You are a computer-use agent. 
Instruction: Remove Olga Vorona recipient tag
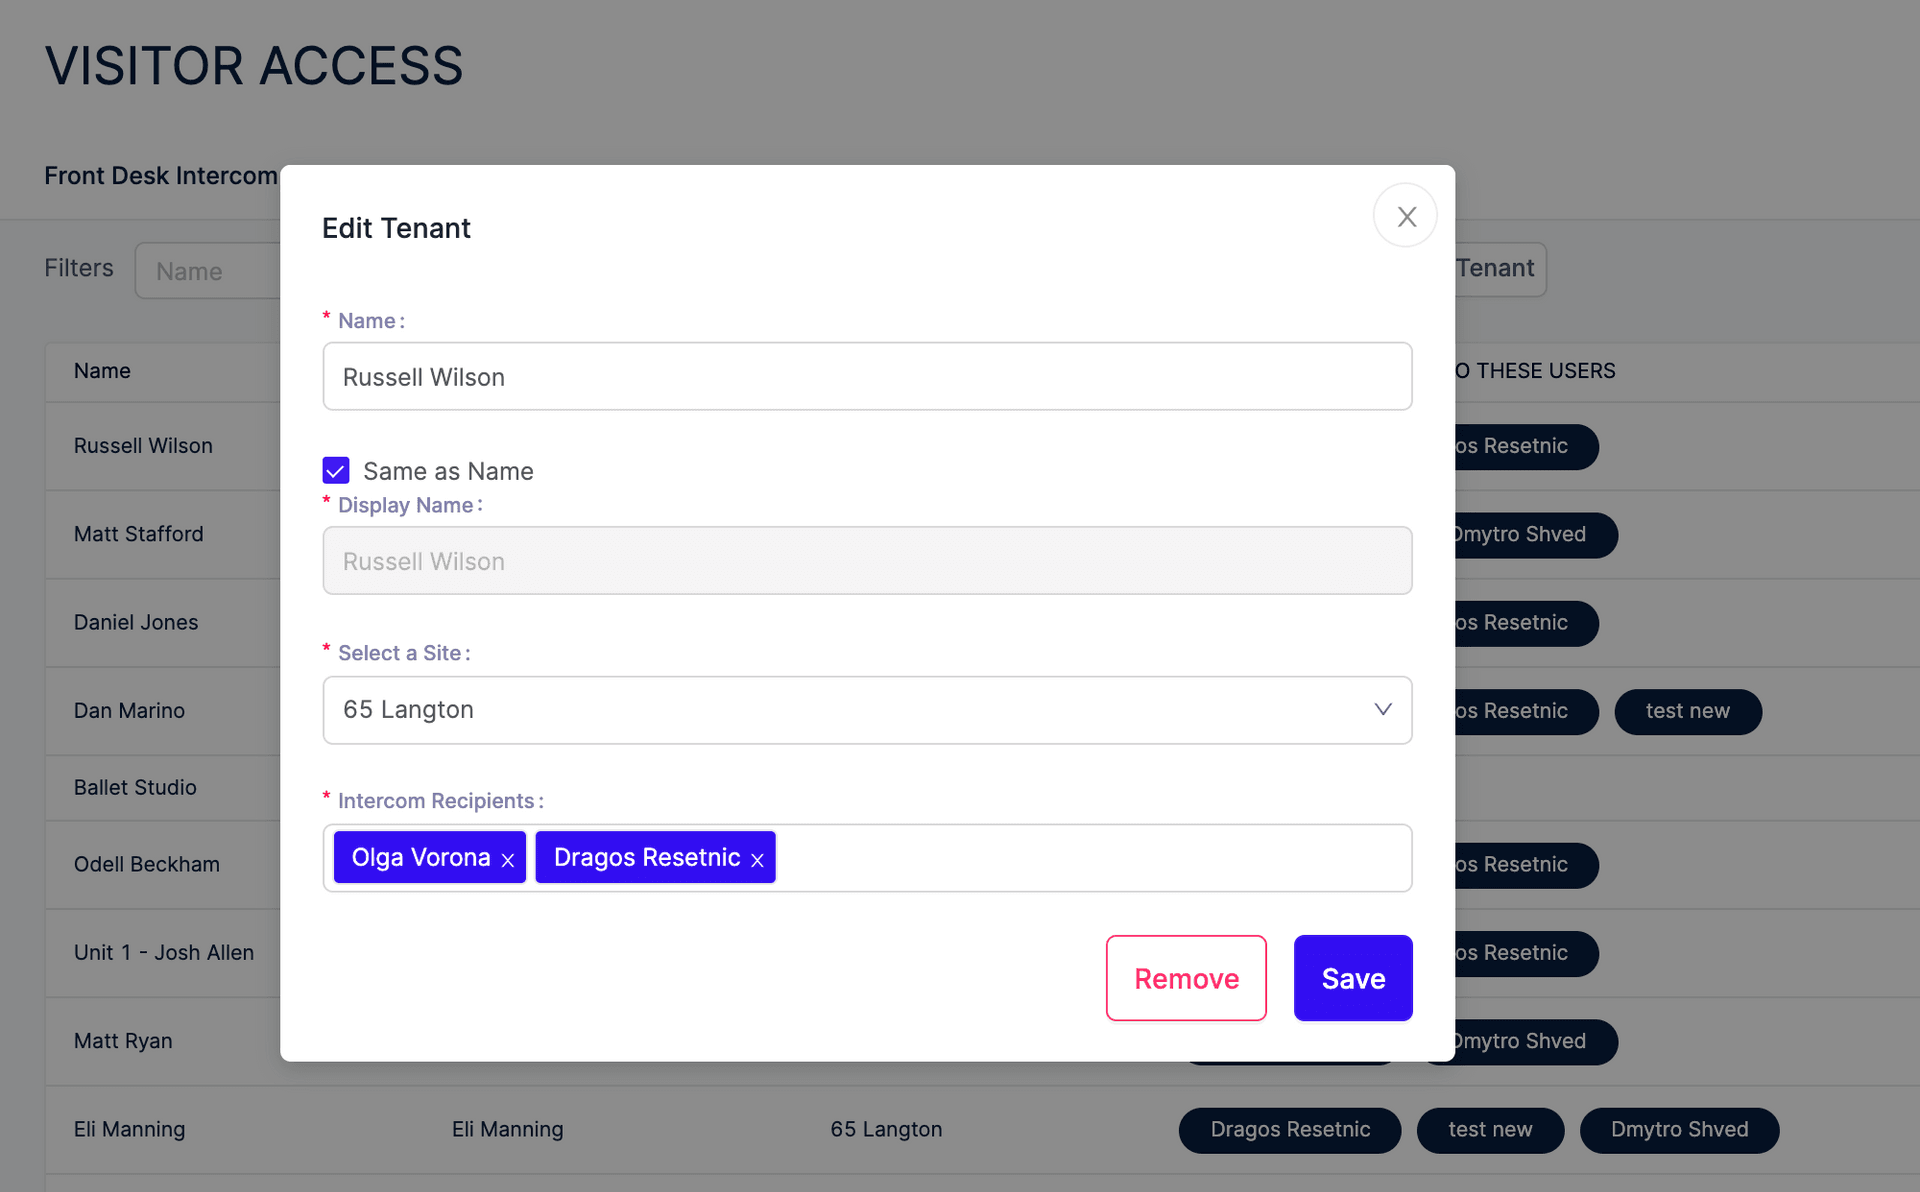coord(508,860)
